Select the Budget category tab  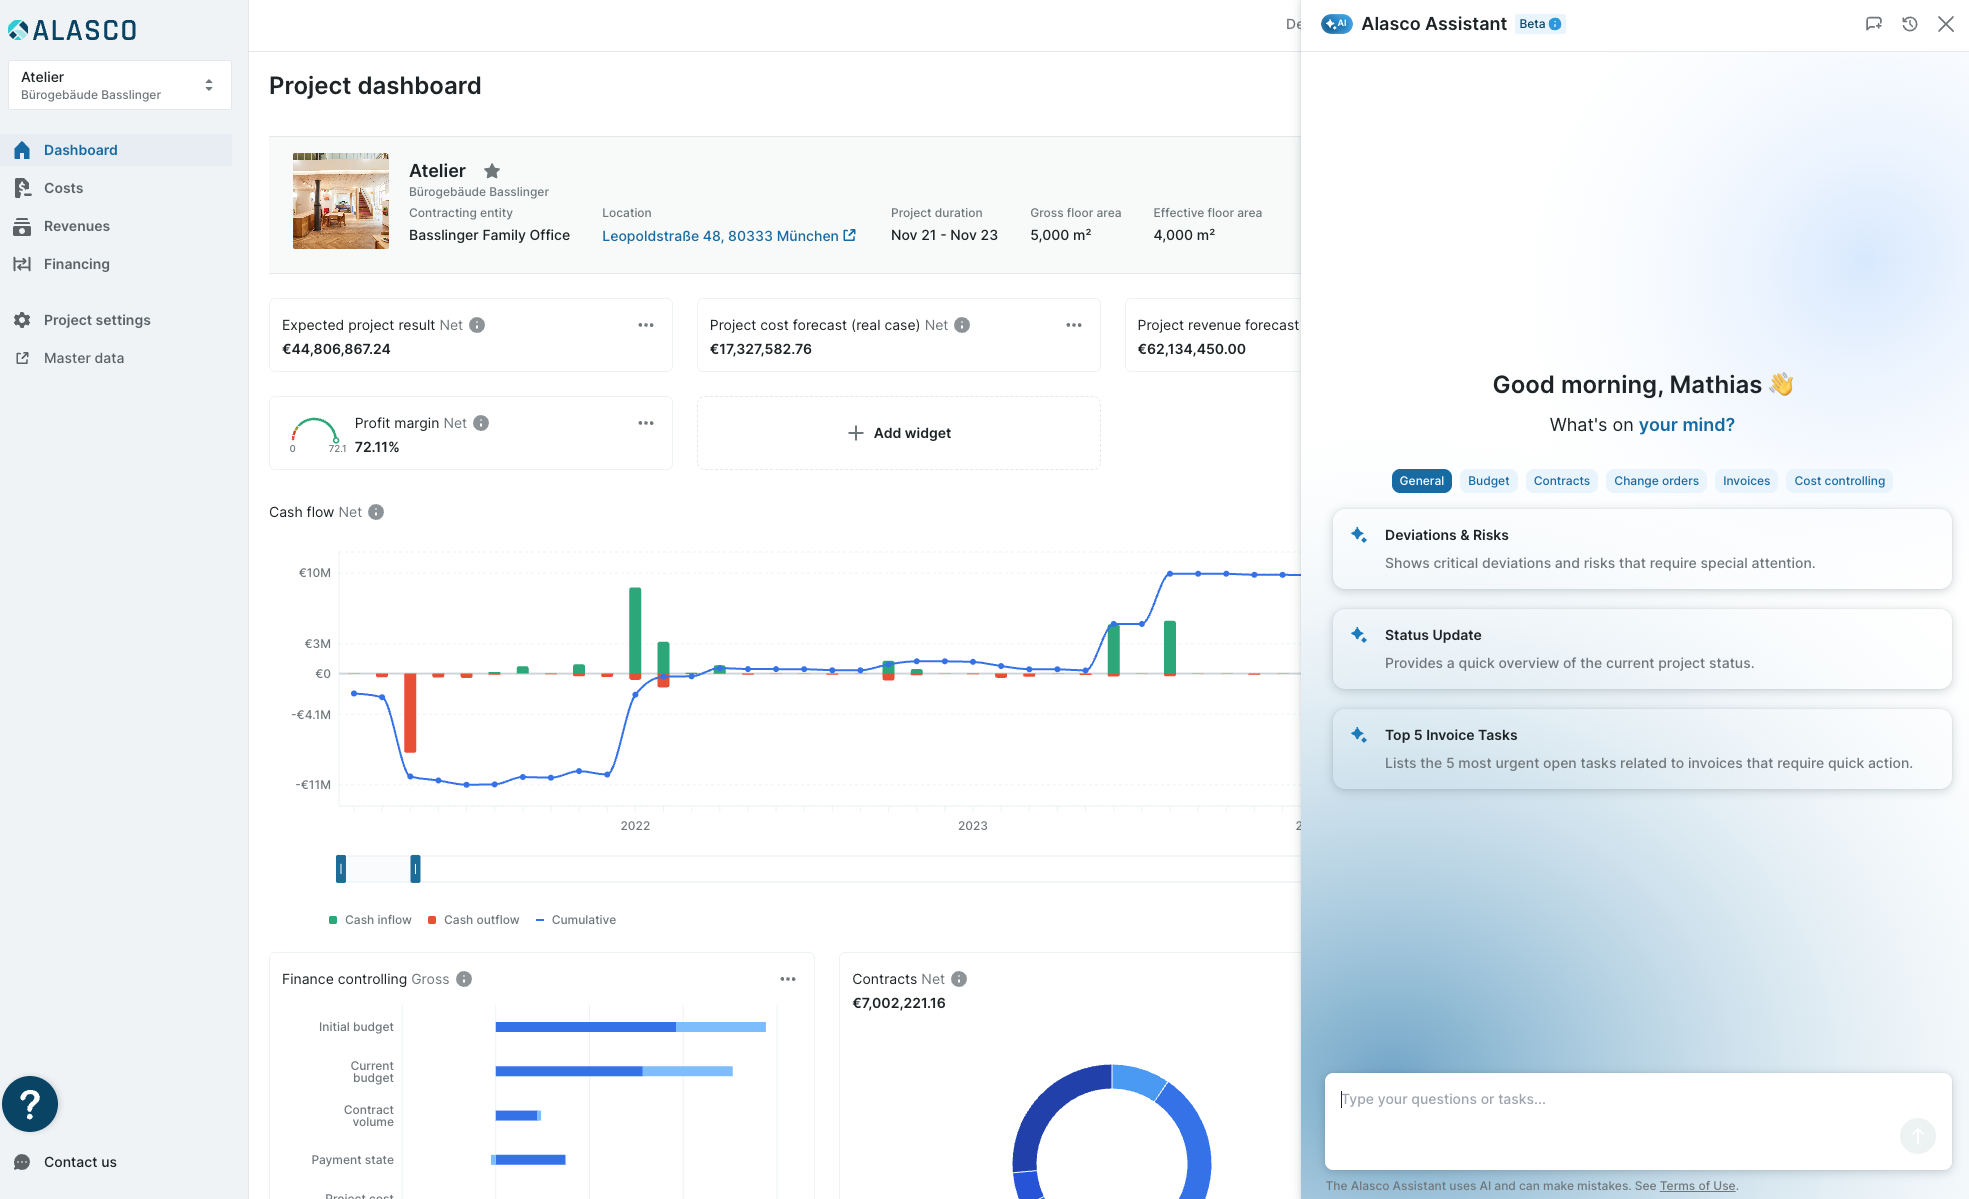[x=1488, y=481]
